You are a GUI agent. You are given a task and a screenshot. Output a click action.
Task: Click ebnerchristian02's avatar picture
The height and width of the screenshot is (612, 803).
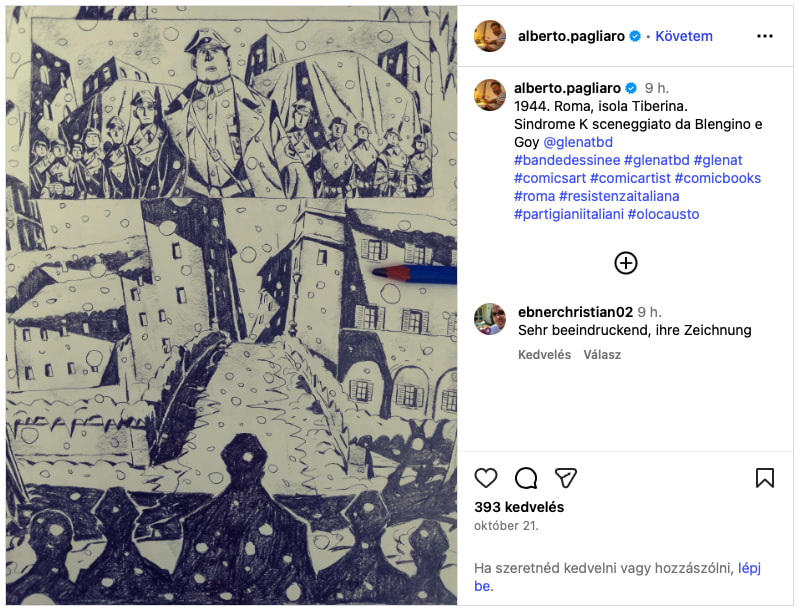(x=490, y=319)
